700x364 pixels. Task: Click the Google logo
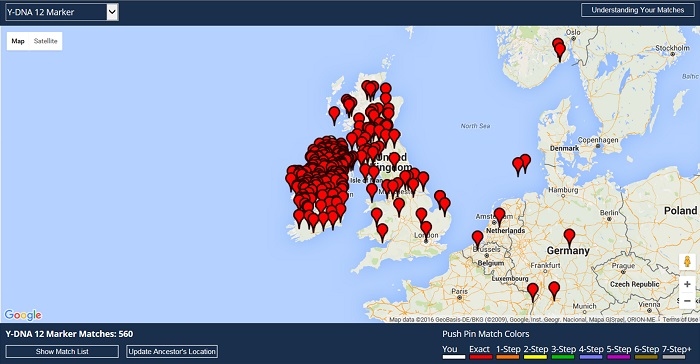click(23, 315)
